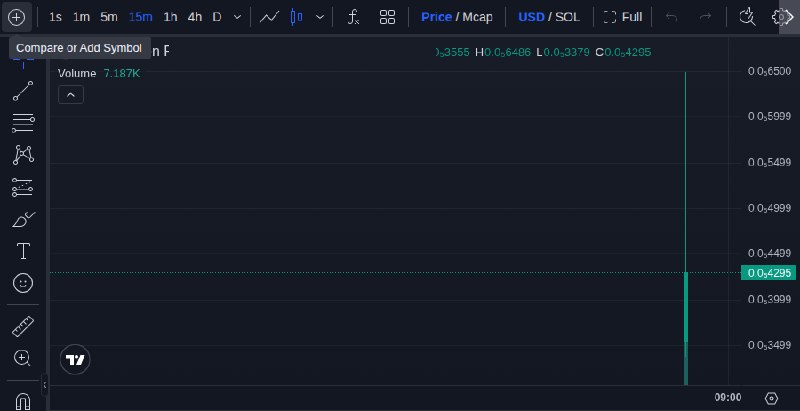The image size is (800, 411).
Task: Switch currency to SOL
Action: [x=567, y=17]
